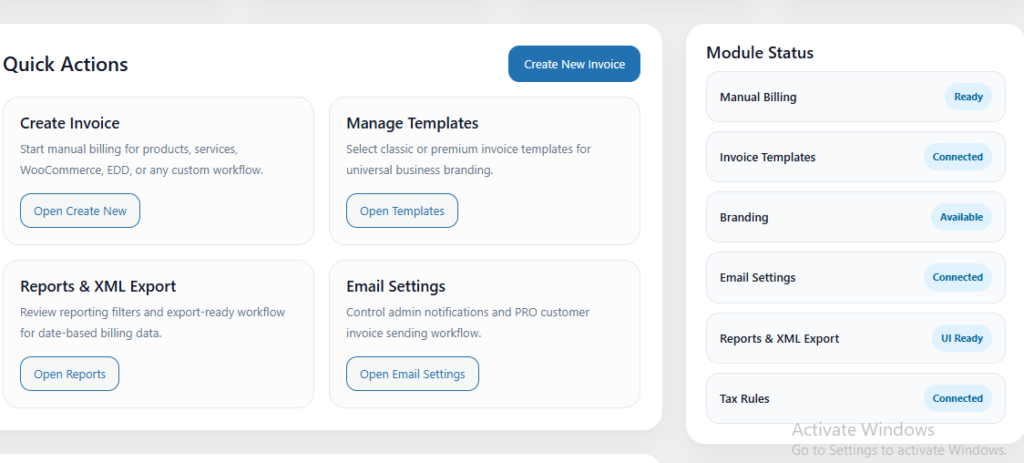This screenshot has height=463, width=1024.
Task: Select Reports & XML Export module row
Action: tap(856, 338)
